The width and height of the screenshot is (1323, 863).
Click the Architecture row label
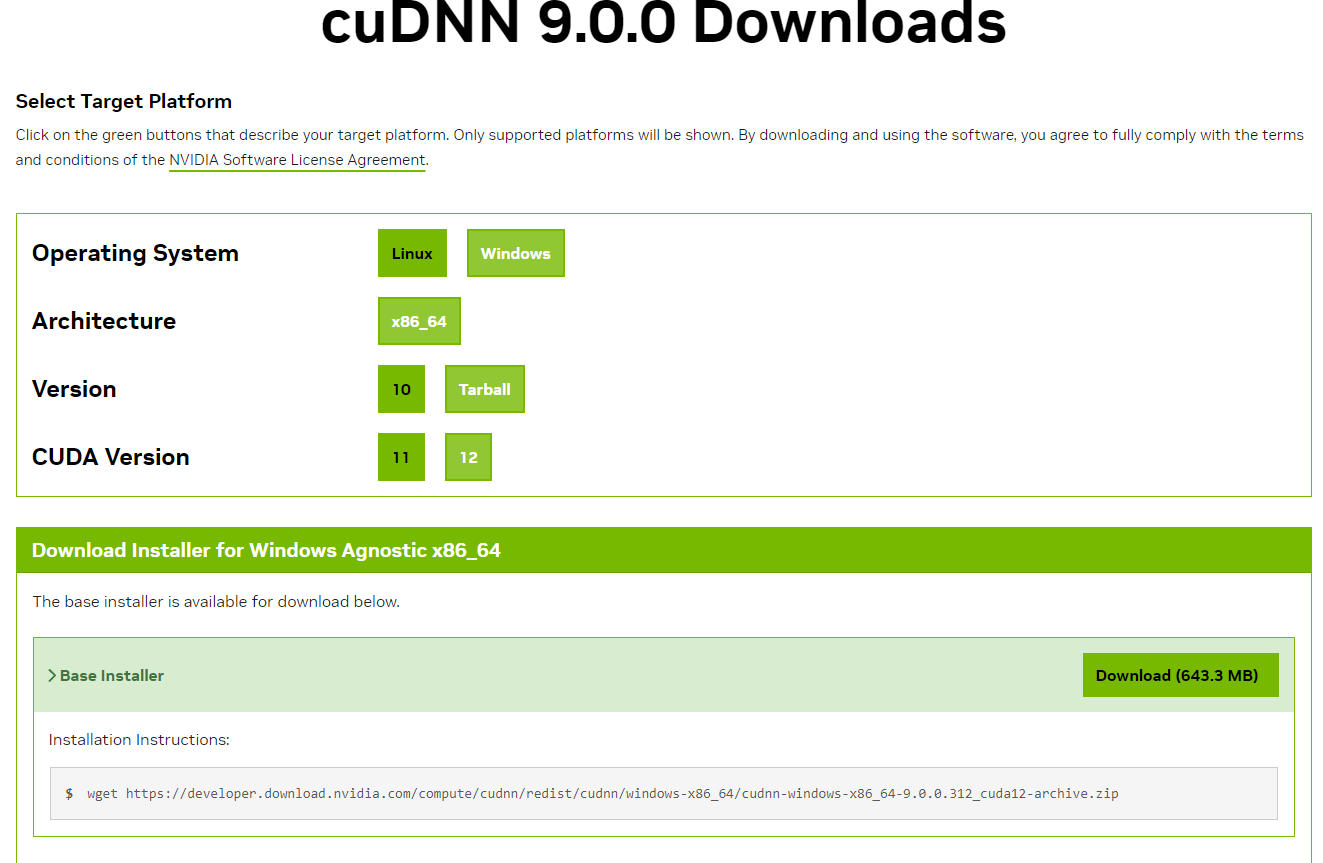(103, 321)
